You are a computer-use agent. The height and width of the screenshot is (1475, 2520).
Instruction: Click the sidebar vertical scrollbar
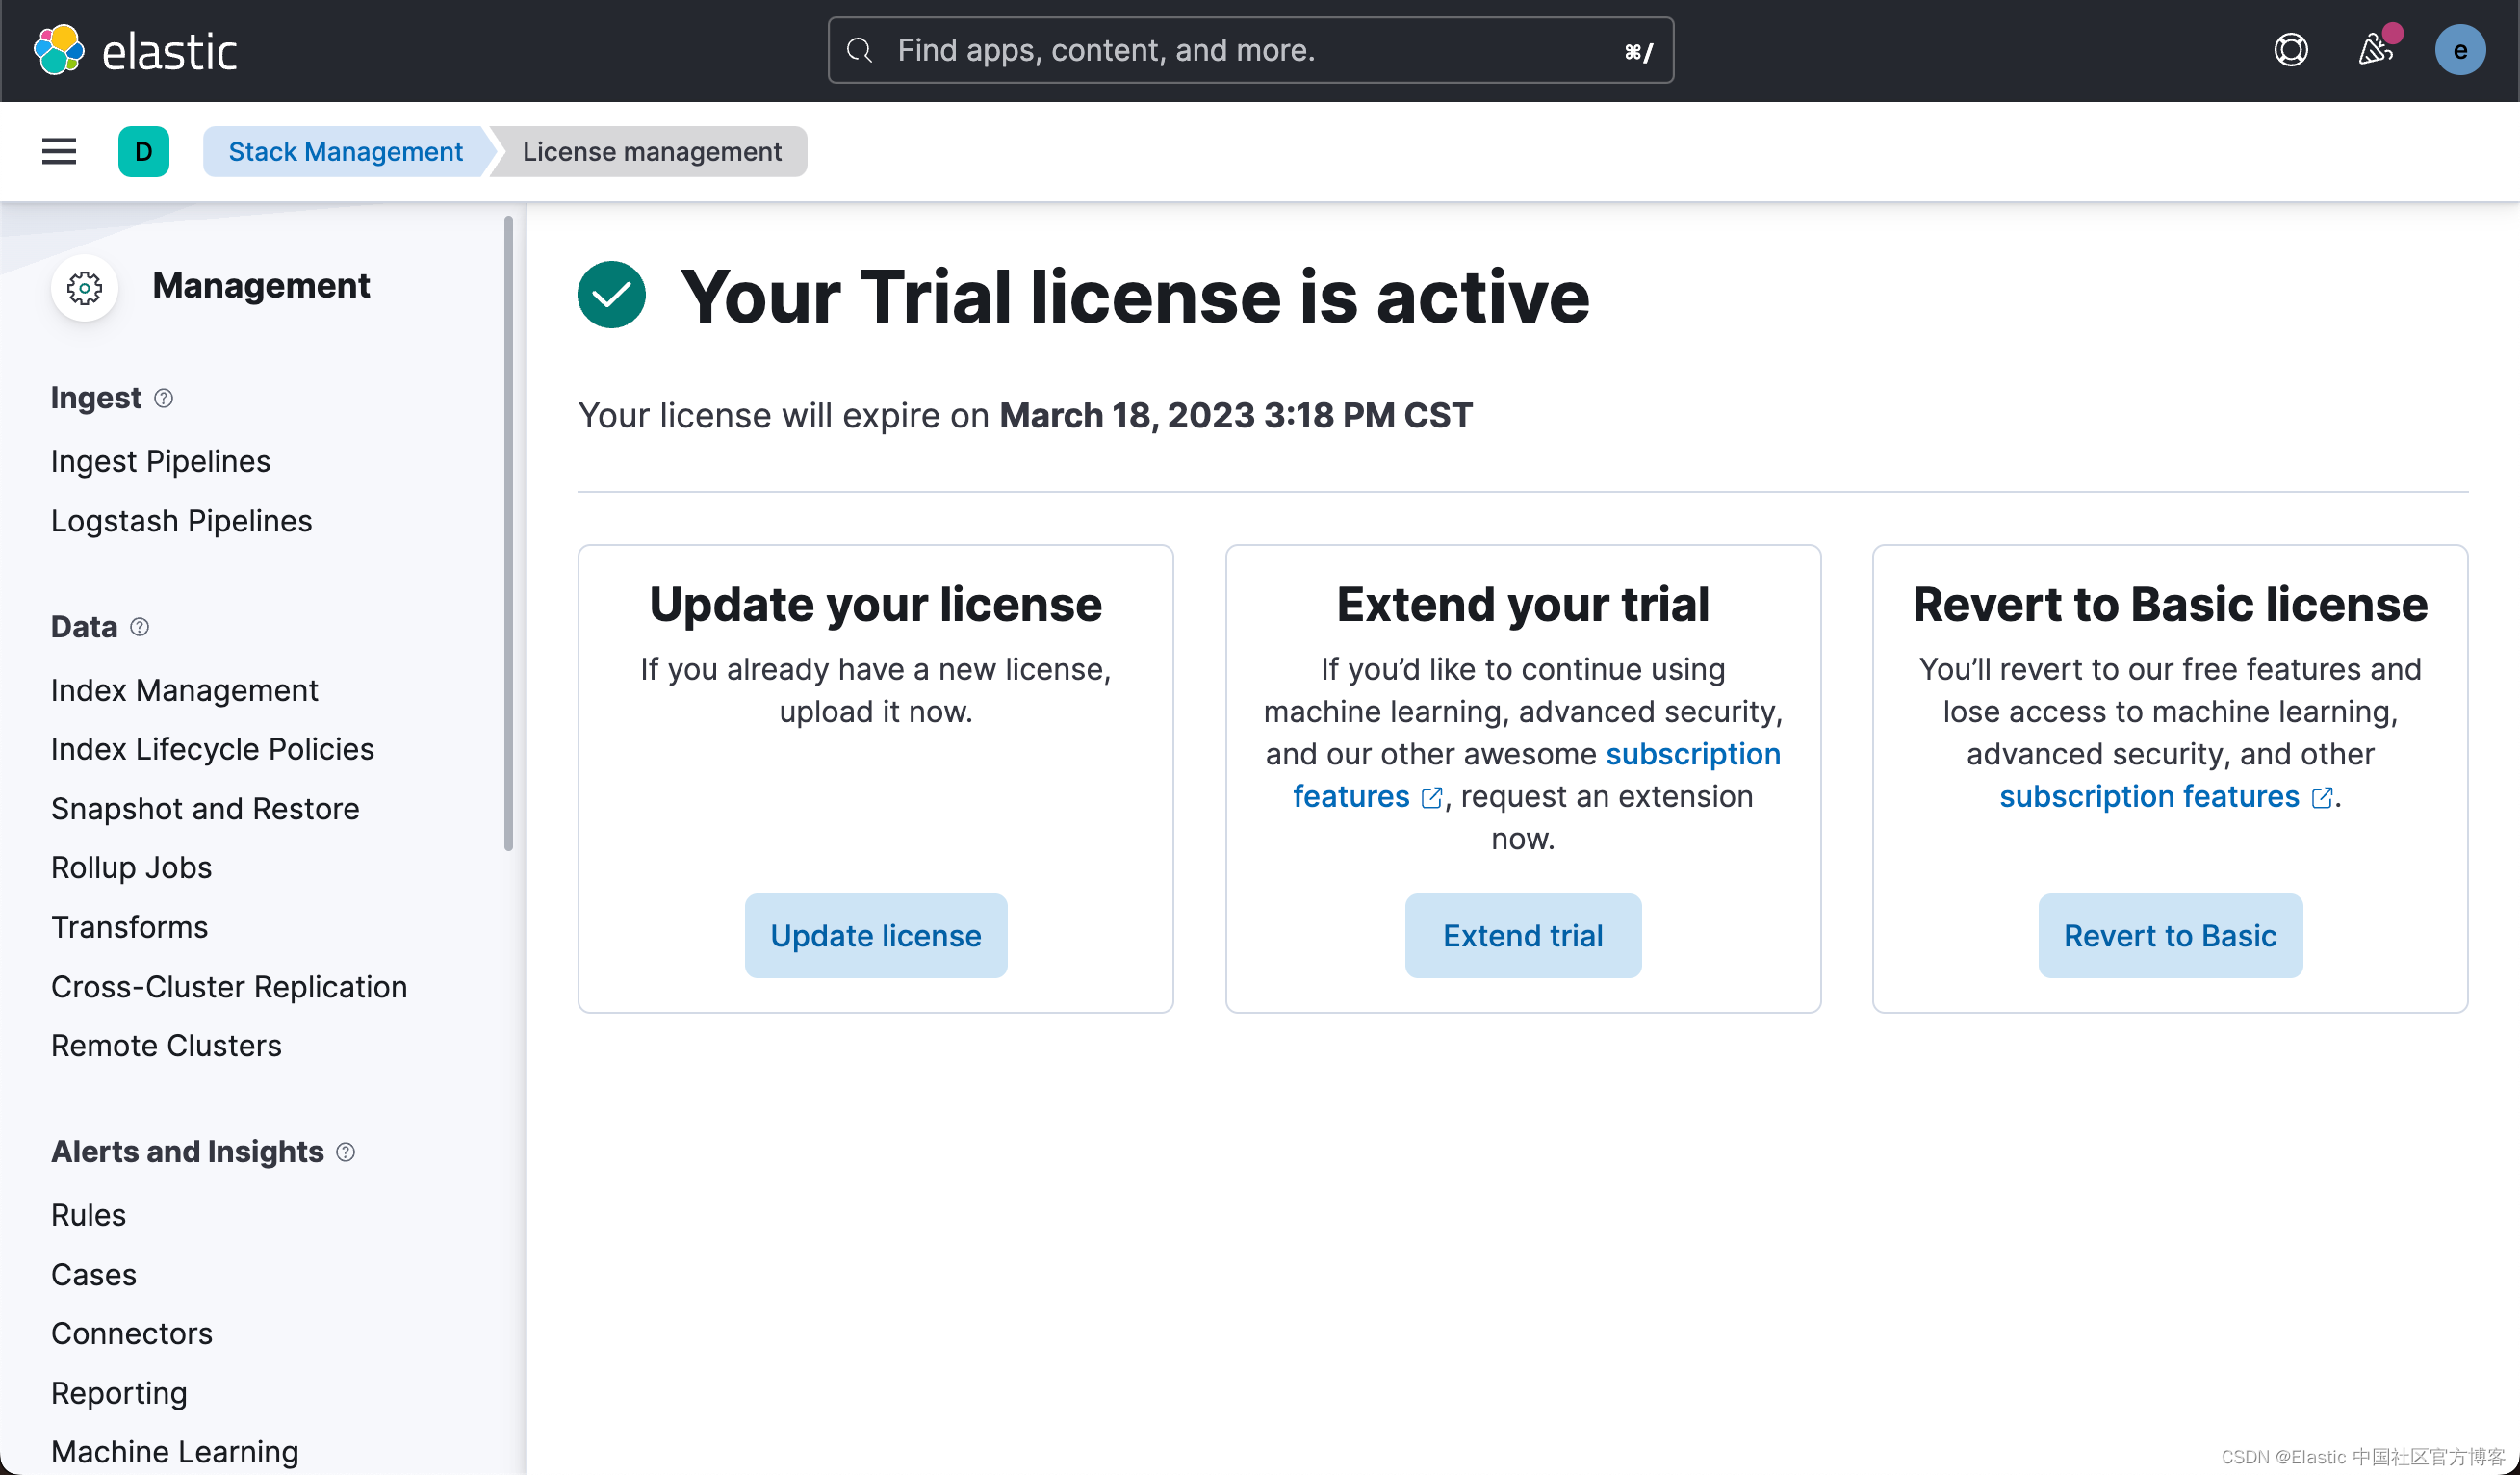508,535
